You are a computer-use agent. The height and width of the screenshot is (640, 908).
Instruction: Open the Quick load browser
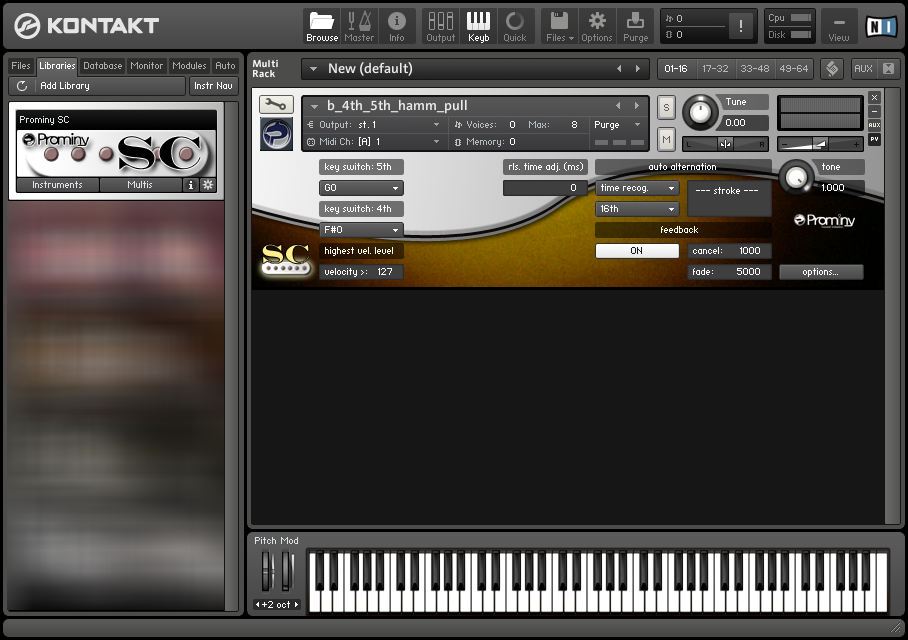(515, 26)
